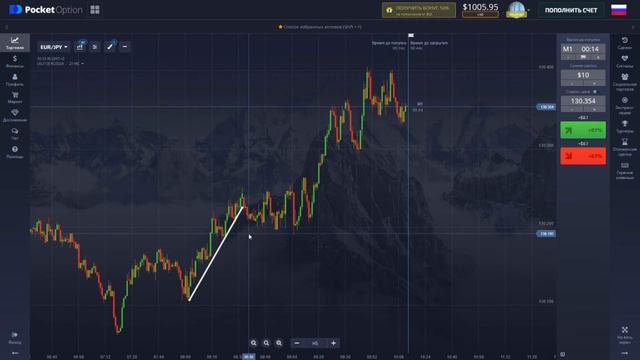This screenshot has height=360, width=640.
Task: Open the Pending trades hourglass icon
Action: pos(624,147)
